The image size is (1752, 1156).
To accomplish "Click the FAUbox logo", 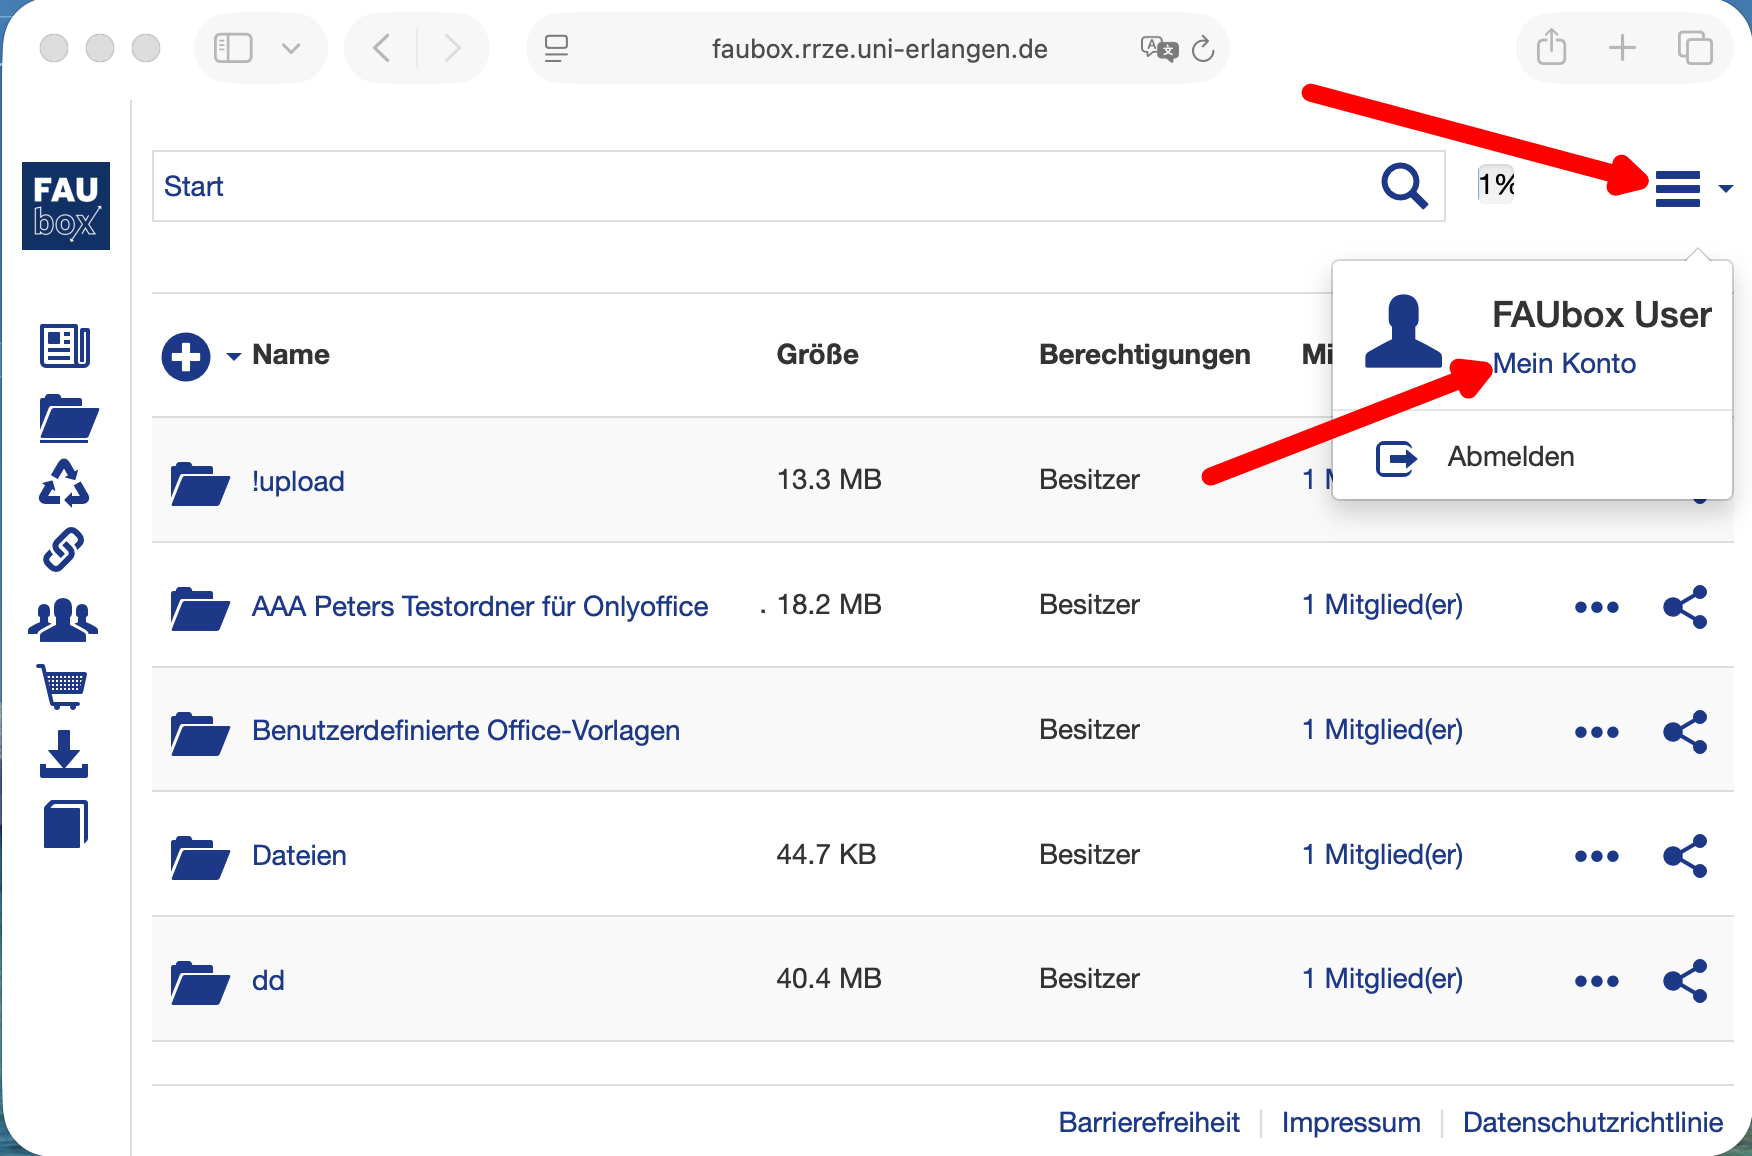I will click(x=66, y=206).
